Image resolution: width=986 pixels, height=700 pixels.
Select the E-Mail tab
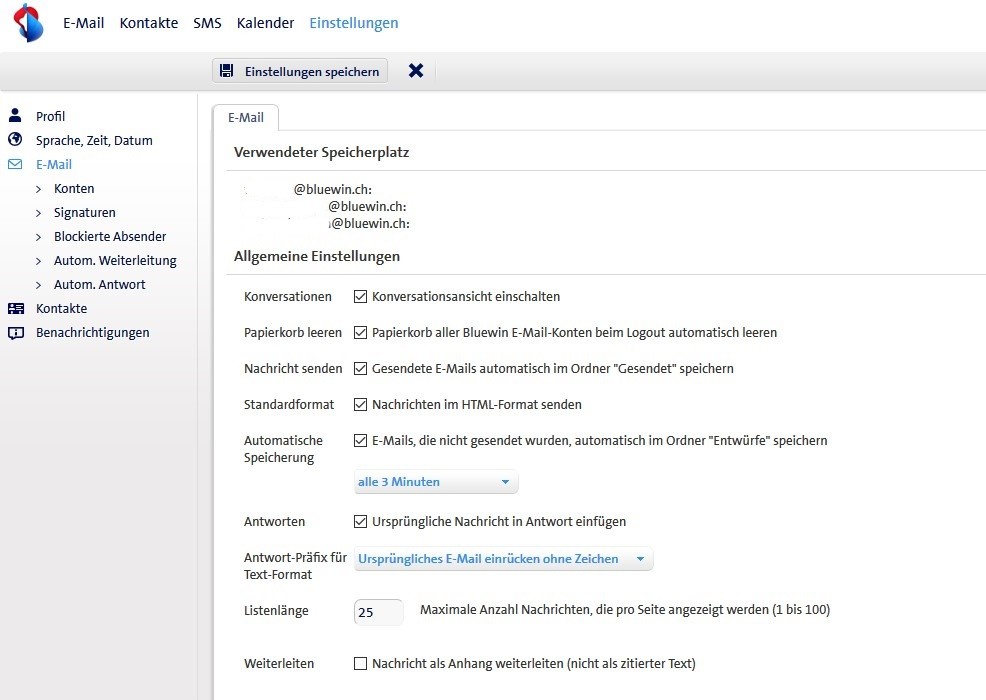[245, 117]
